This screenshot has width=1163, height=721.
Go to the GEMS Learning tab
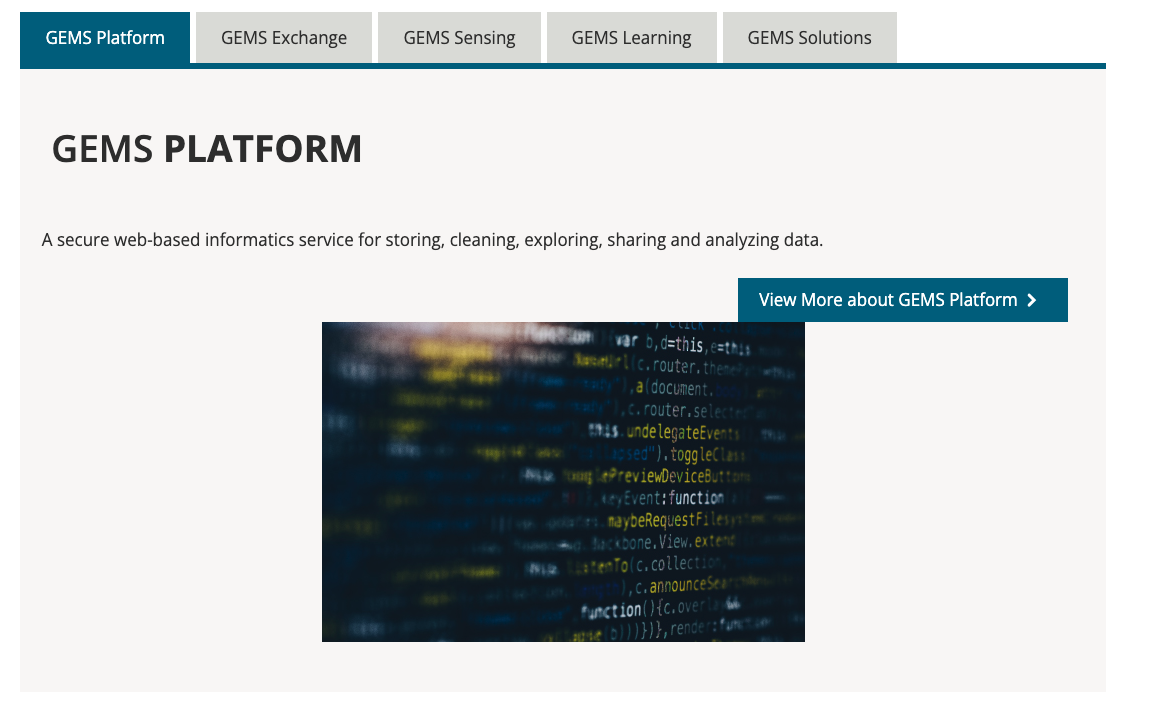point(631,38)
